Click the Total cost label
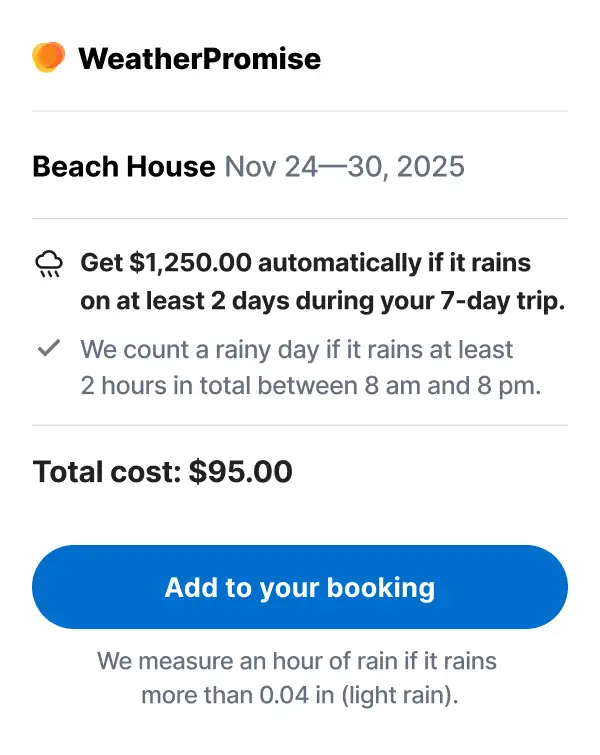 pyautogui.click(x=107, y=471)
